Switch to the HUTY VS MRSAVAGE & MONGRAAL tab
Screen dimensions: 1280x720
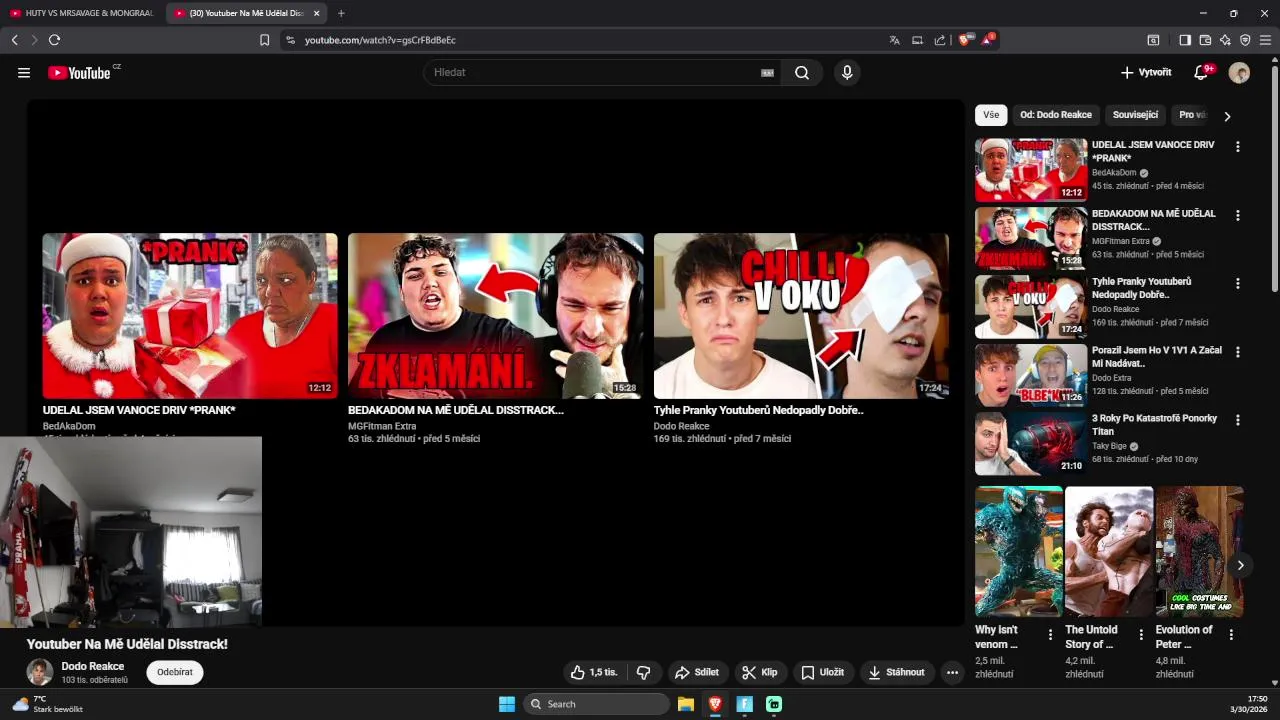point(82,13)
